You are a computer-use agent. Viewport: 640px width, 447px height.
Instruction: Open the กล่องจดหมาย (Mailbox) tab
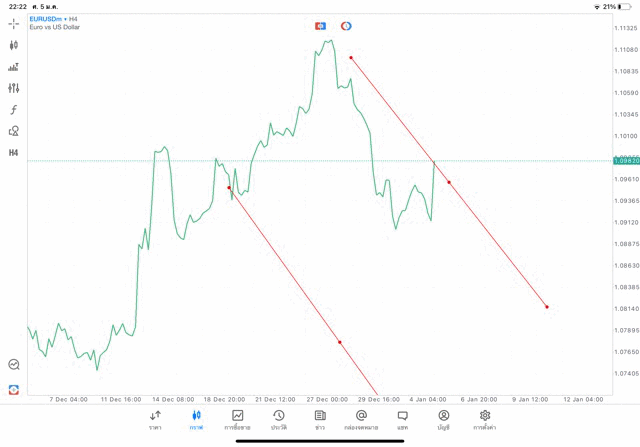pos(361,420)
